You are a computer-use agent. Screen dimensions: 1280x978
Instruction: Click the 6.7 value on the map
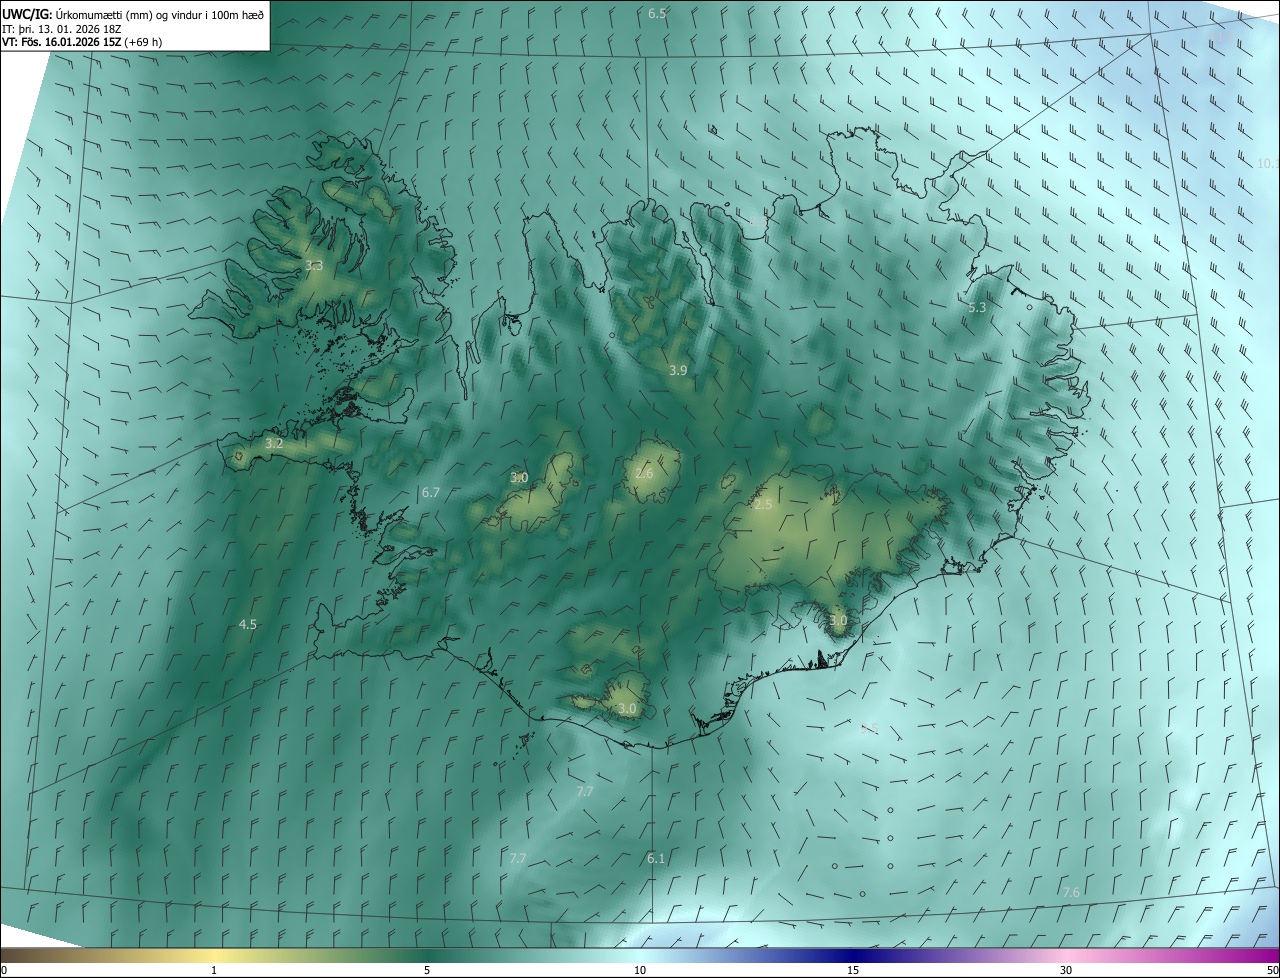click(431, 493)
